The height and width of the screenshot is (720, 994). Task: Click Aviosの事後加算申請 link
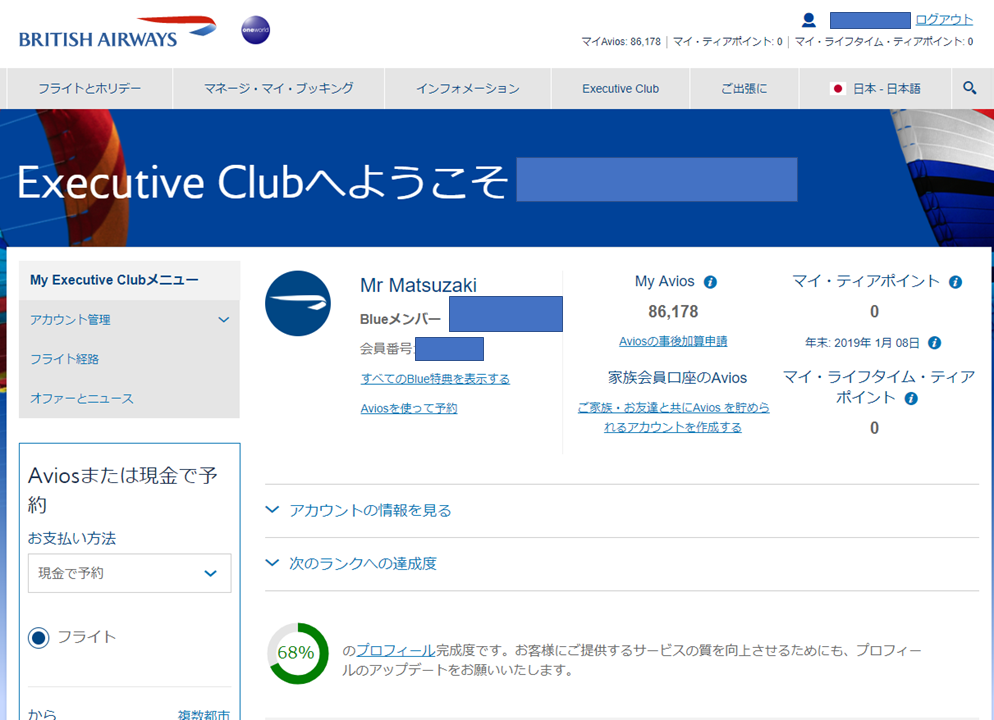click(x=673, y=341)
